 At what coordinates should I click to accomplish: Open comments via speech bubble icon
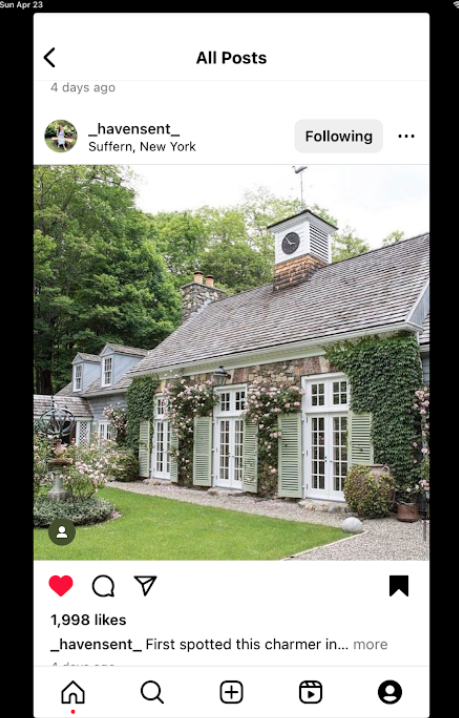coord(103,586)
